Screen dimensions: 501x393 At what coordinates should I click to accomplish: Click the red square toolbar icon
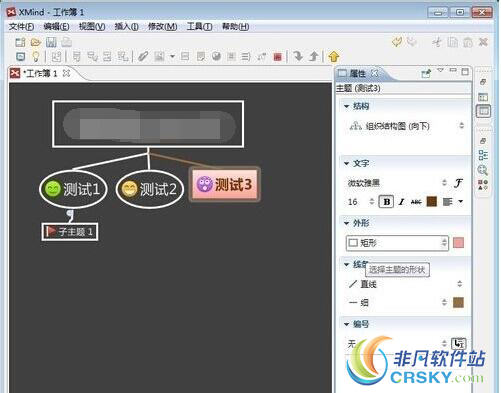[x=277, y=57]
